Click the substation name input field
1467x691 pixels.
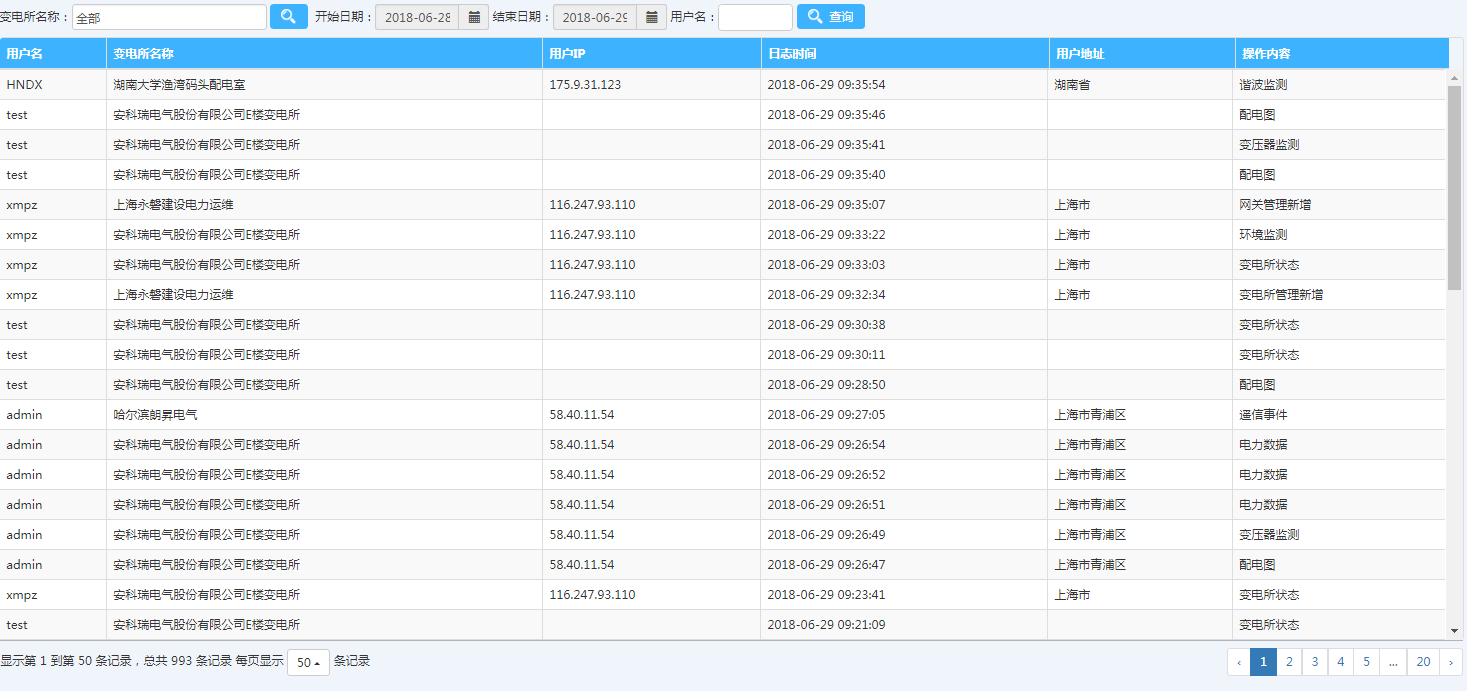point(169,17)
